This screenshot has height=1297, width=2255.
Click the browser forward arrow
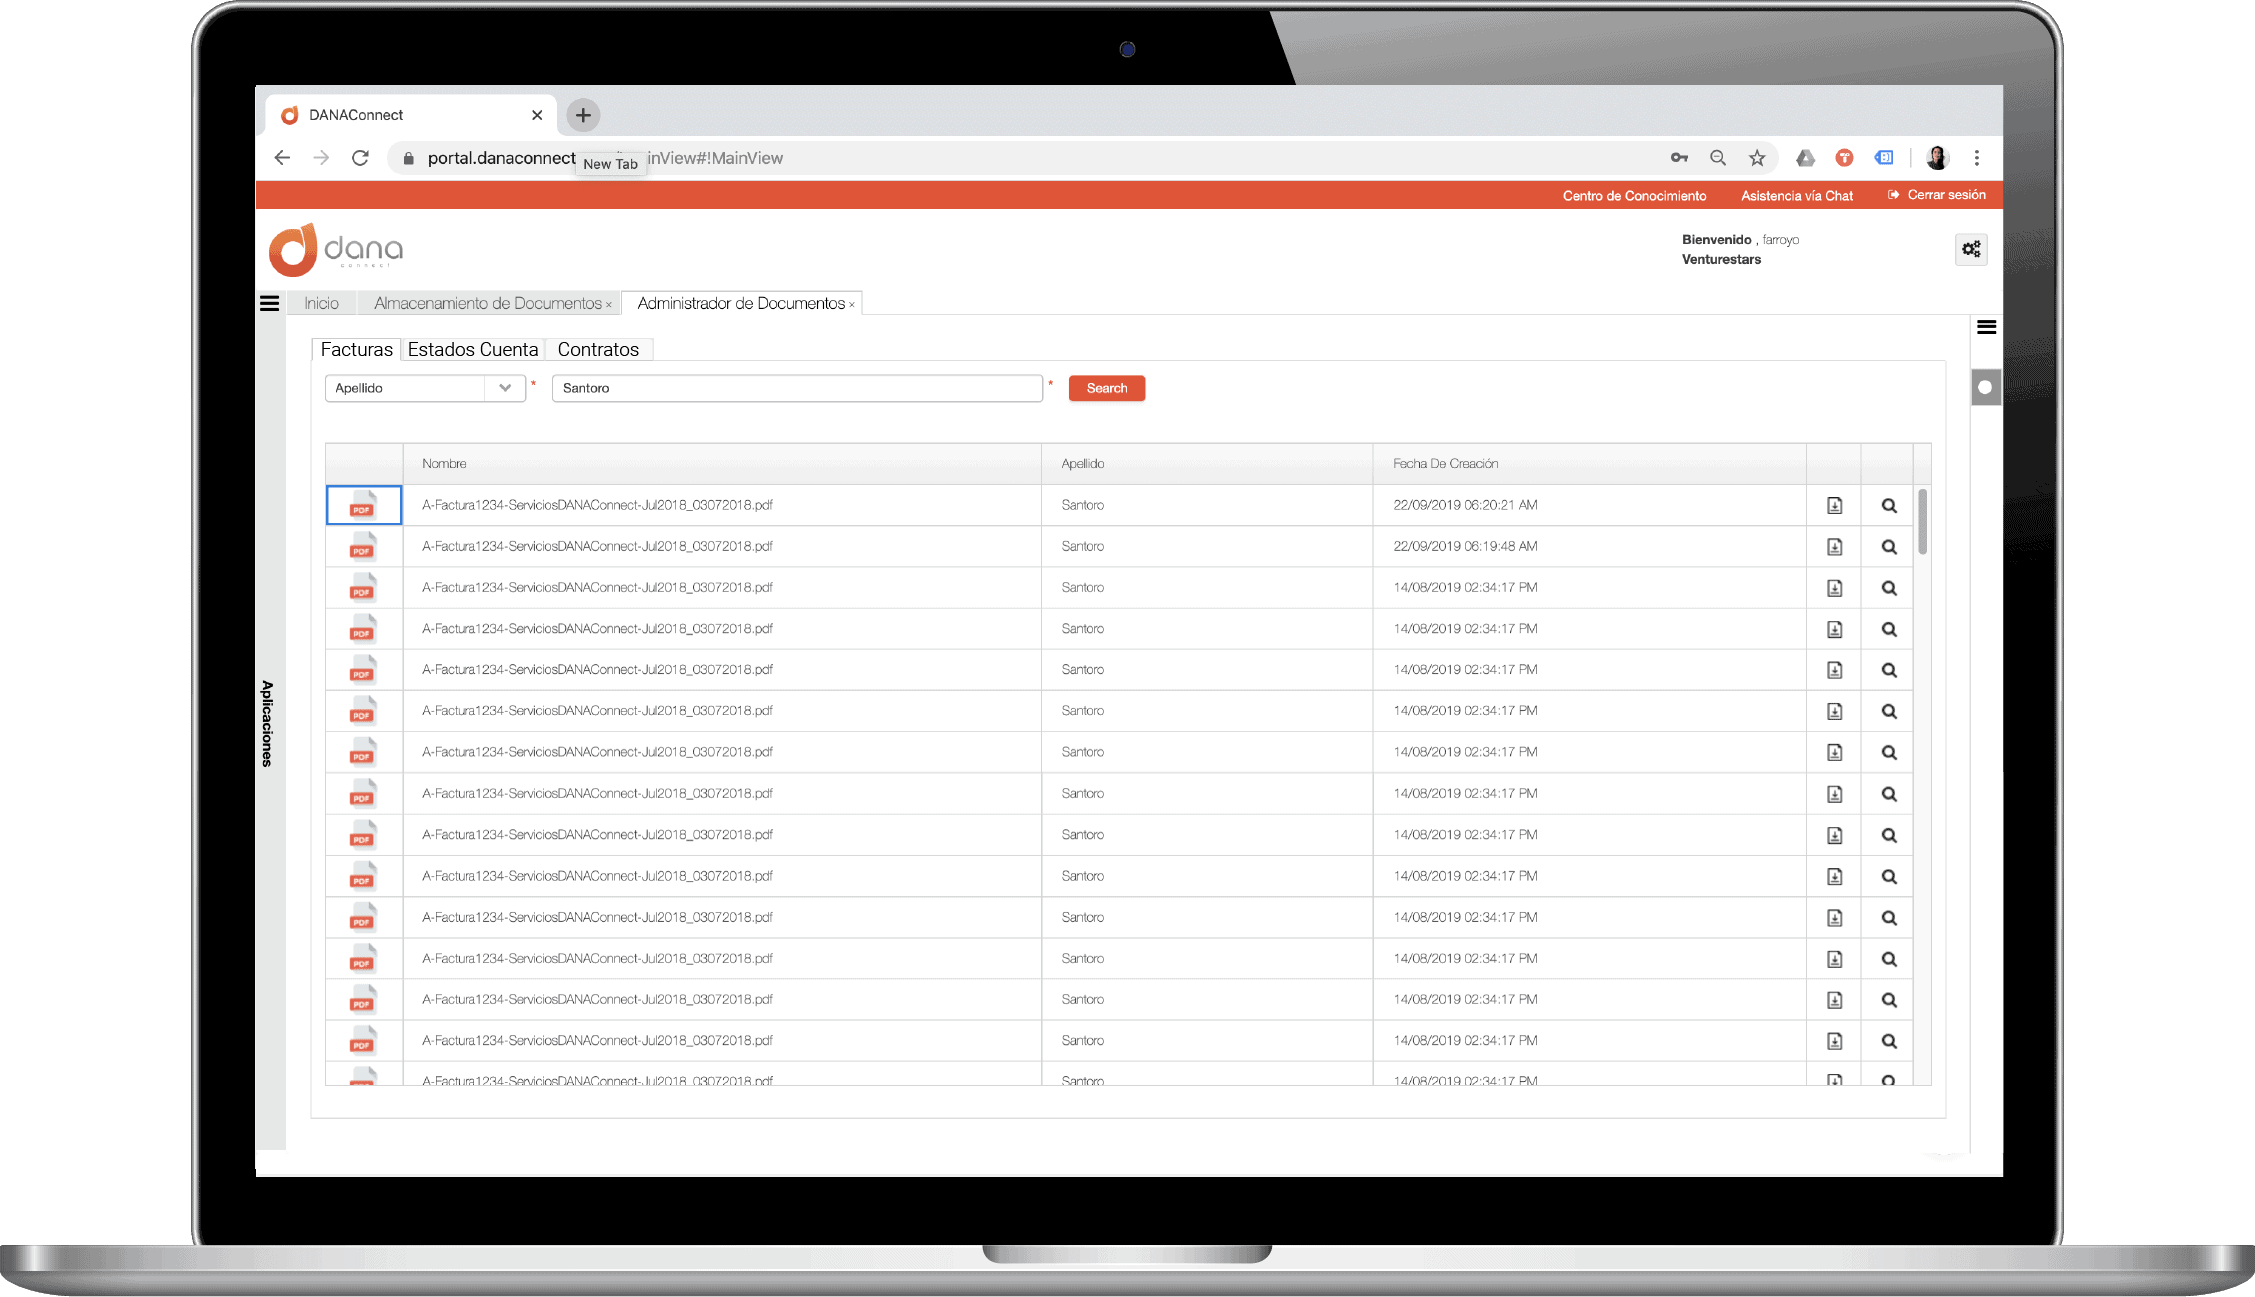321,158
